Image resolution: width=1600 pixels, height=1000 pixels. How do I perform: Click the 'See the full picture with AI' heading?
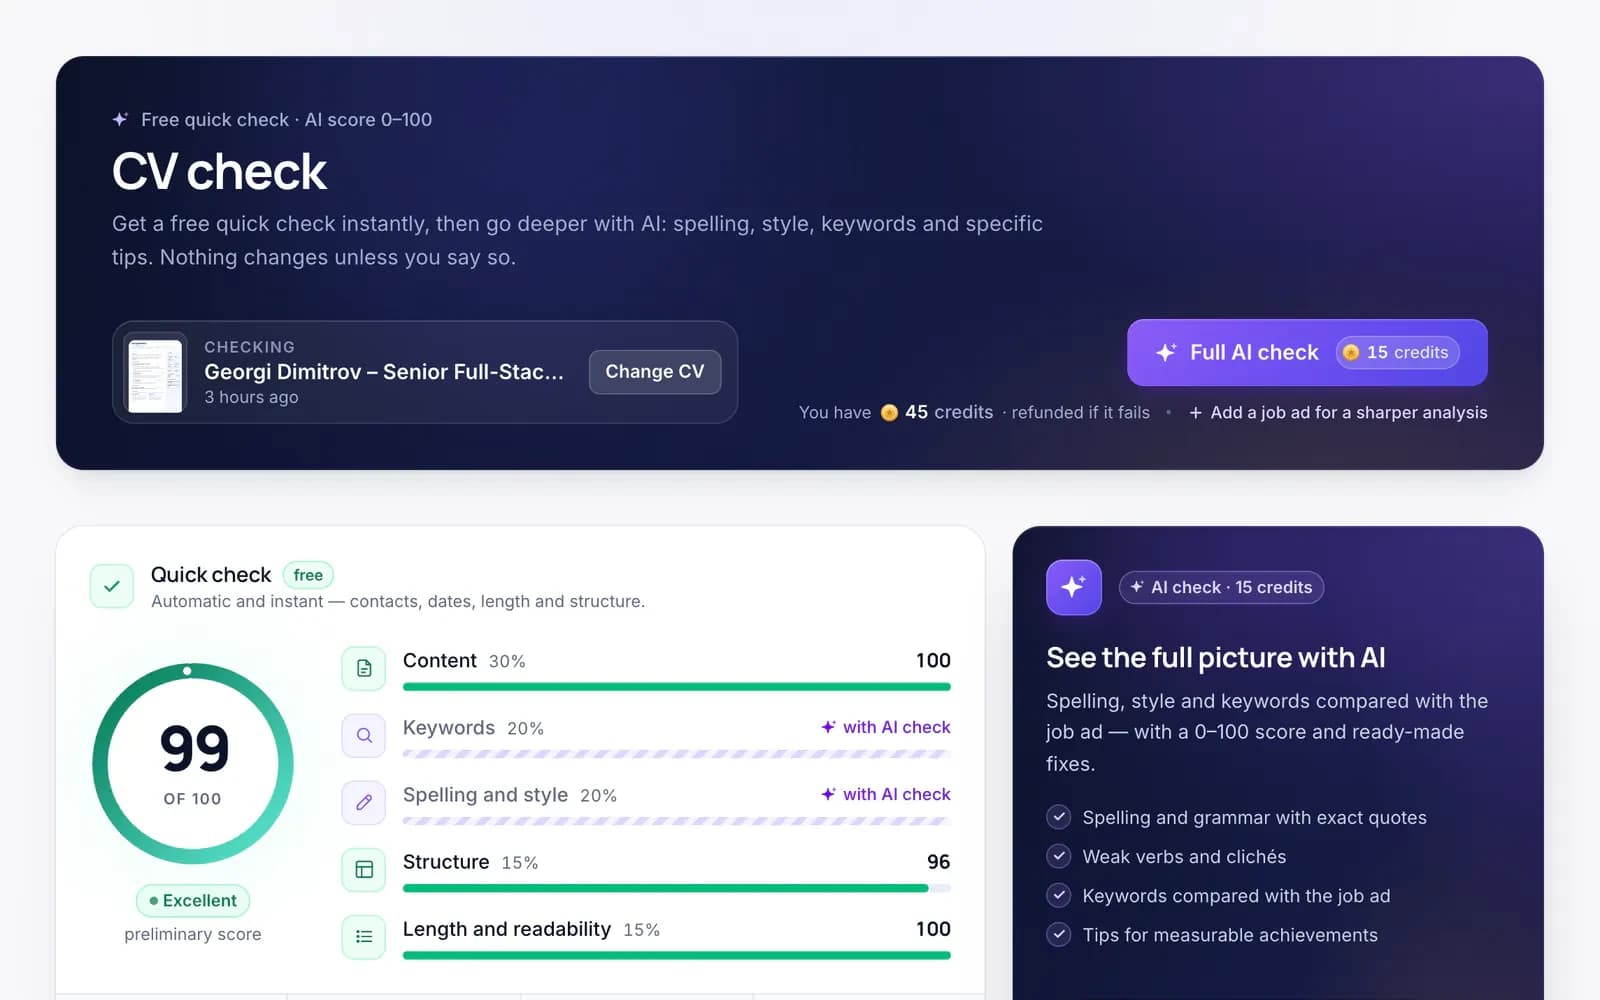pyautogui.click(x=1216, y=657)
